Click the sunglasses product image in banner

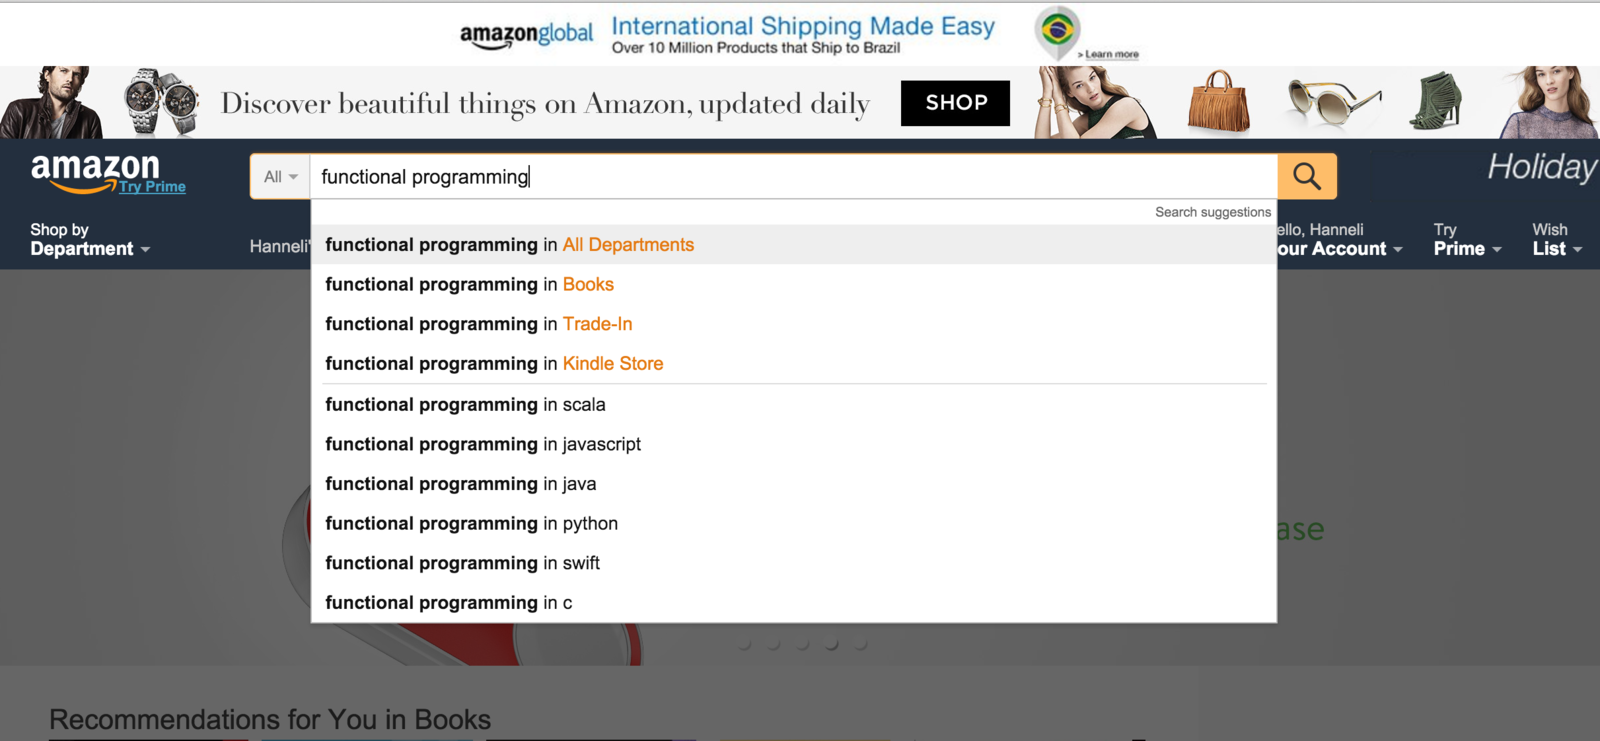(1334, 102)
